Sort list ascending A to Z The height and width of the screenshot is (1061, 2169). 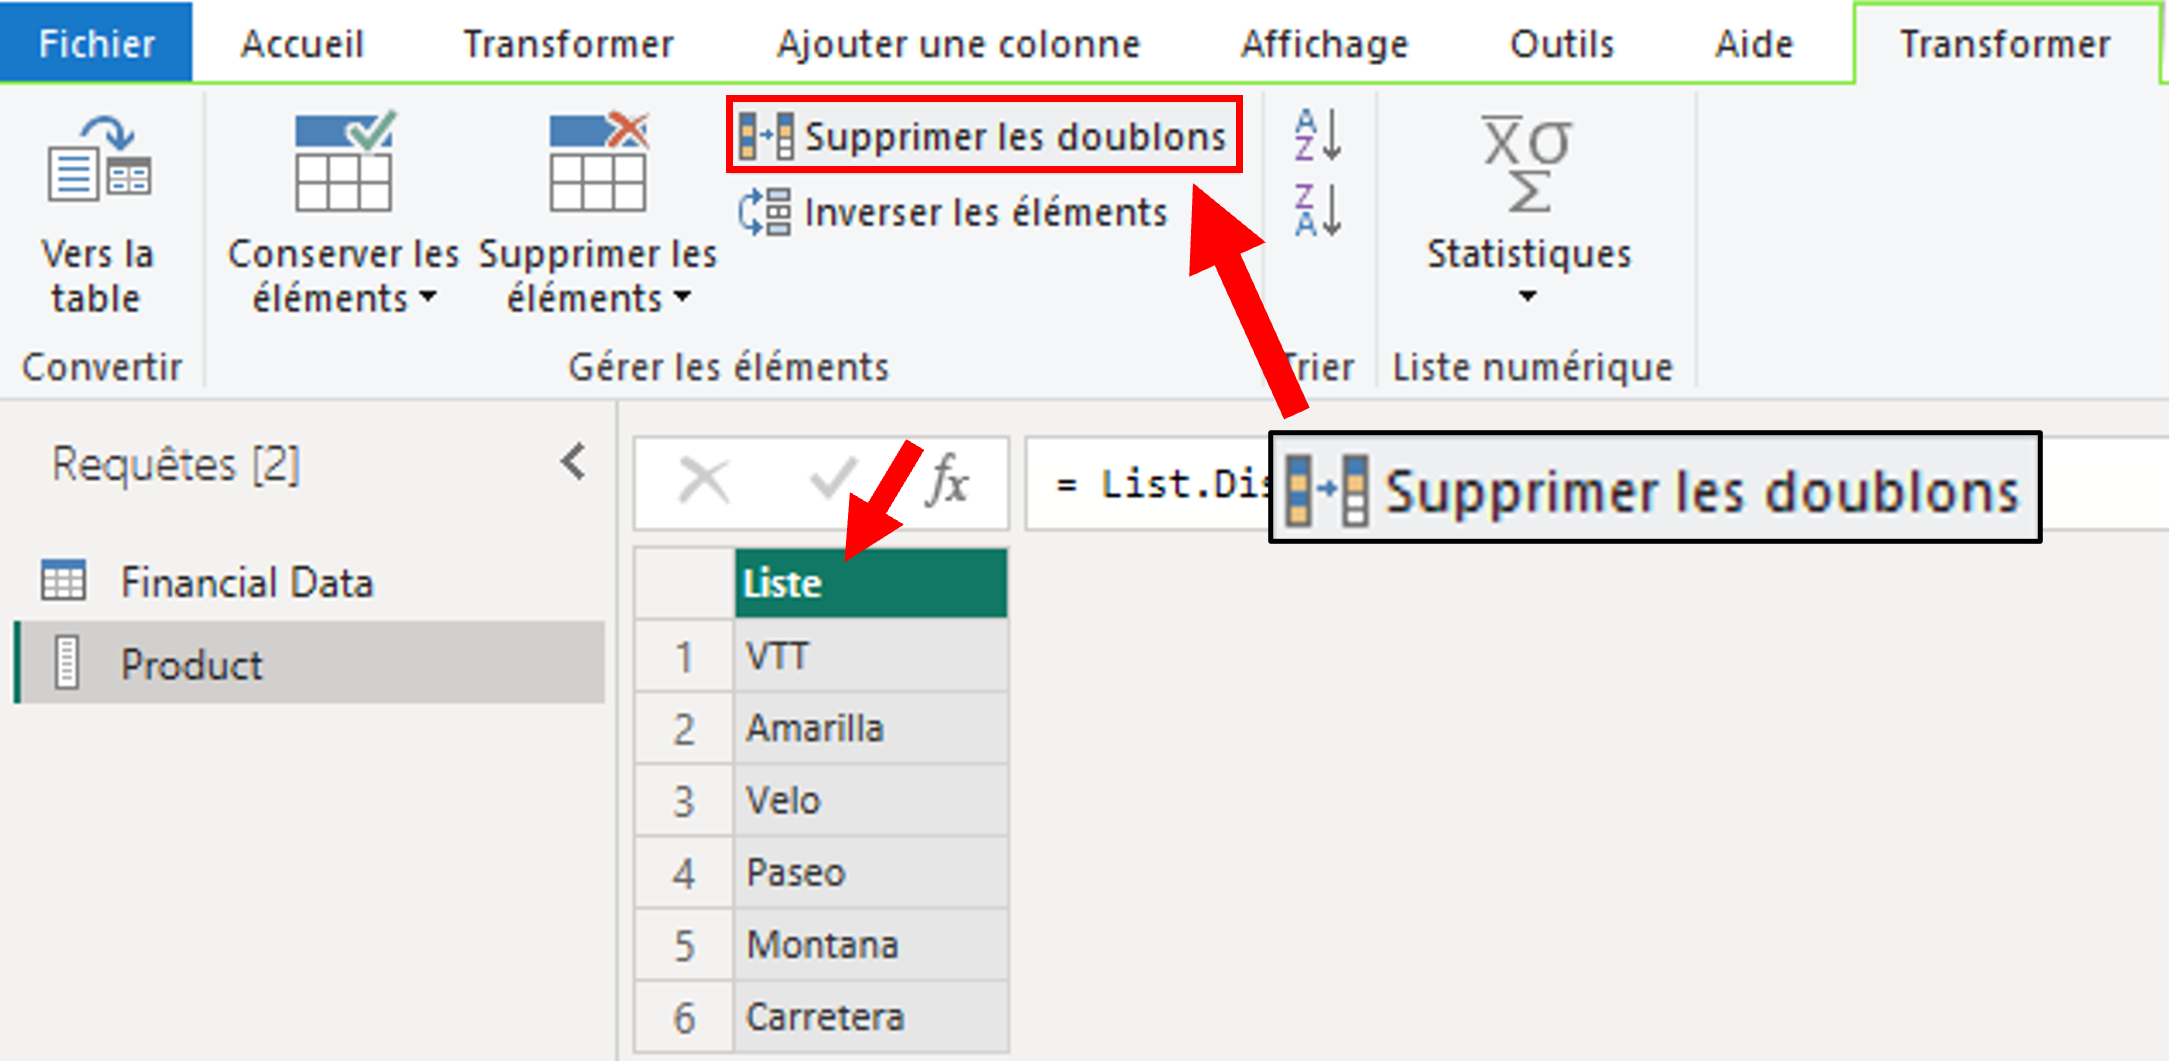point(1317,136)
